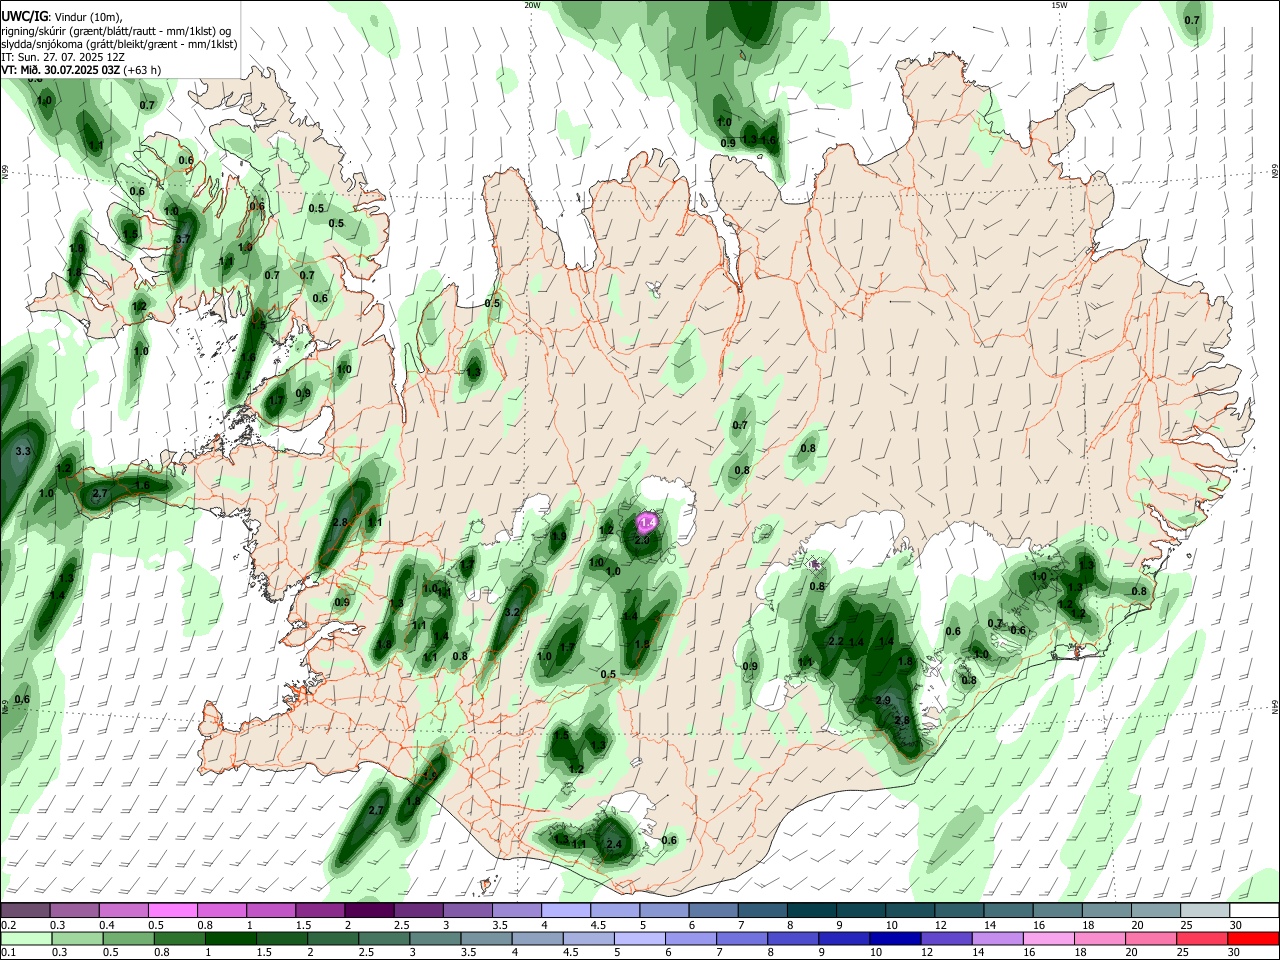This screenshot has height=960, width=1280.
Task: Choose the bright pink swatch in the upper legend
Action: pyautogui.click(x=172, y=910)
